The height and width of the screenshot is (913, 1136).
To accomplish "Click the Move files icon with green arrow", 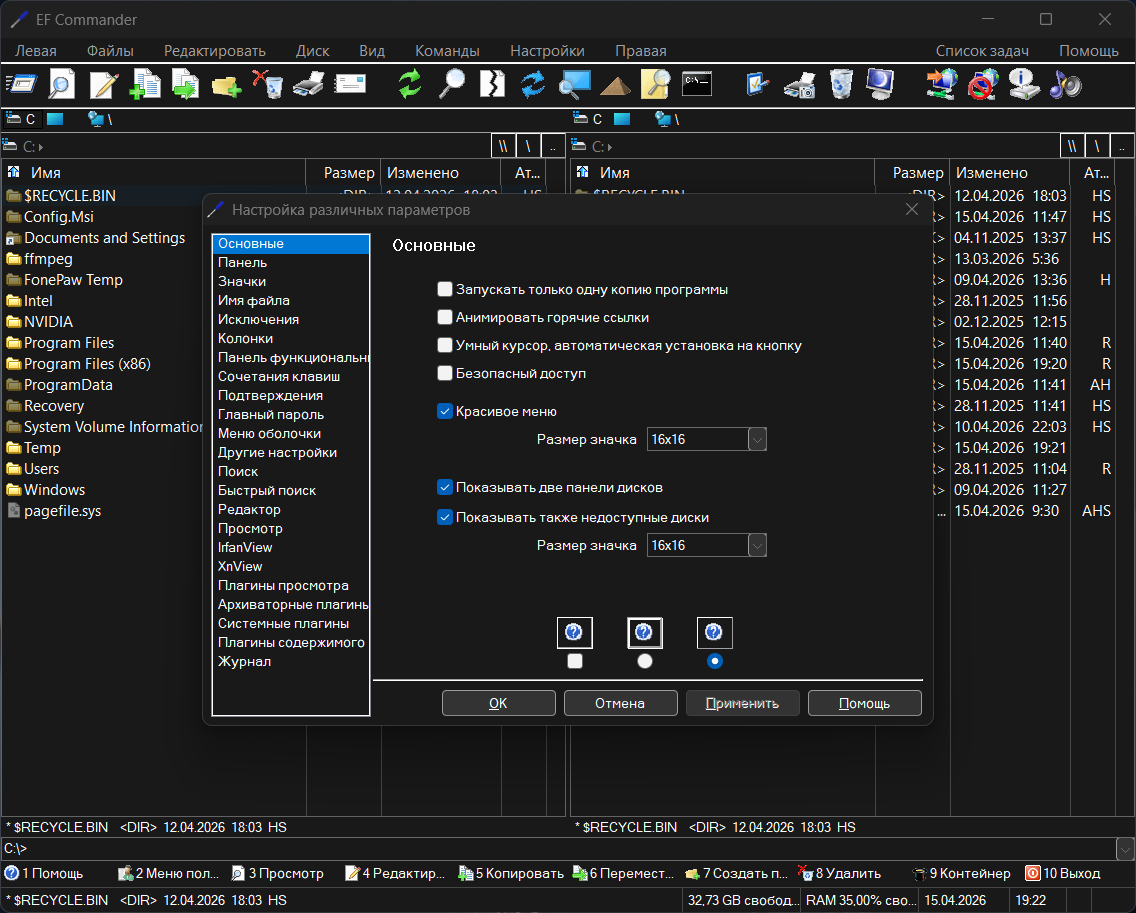I will click(x=185, y=84).
